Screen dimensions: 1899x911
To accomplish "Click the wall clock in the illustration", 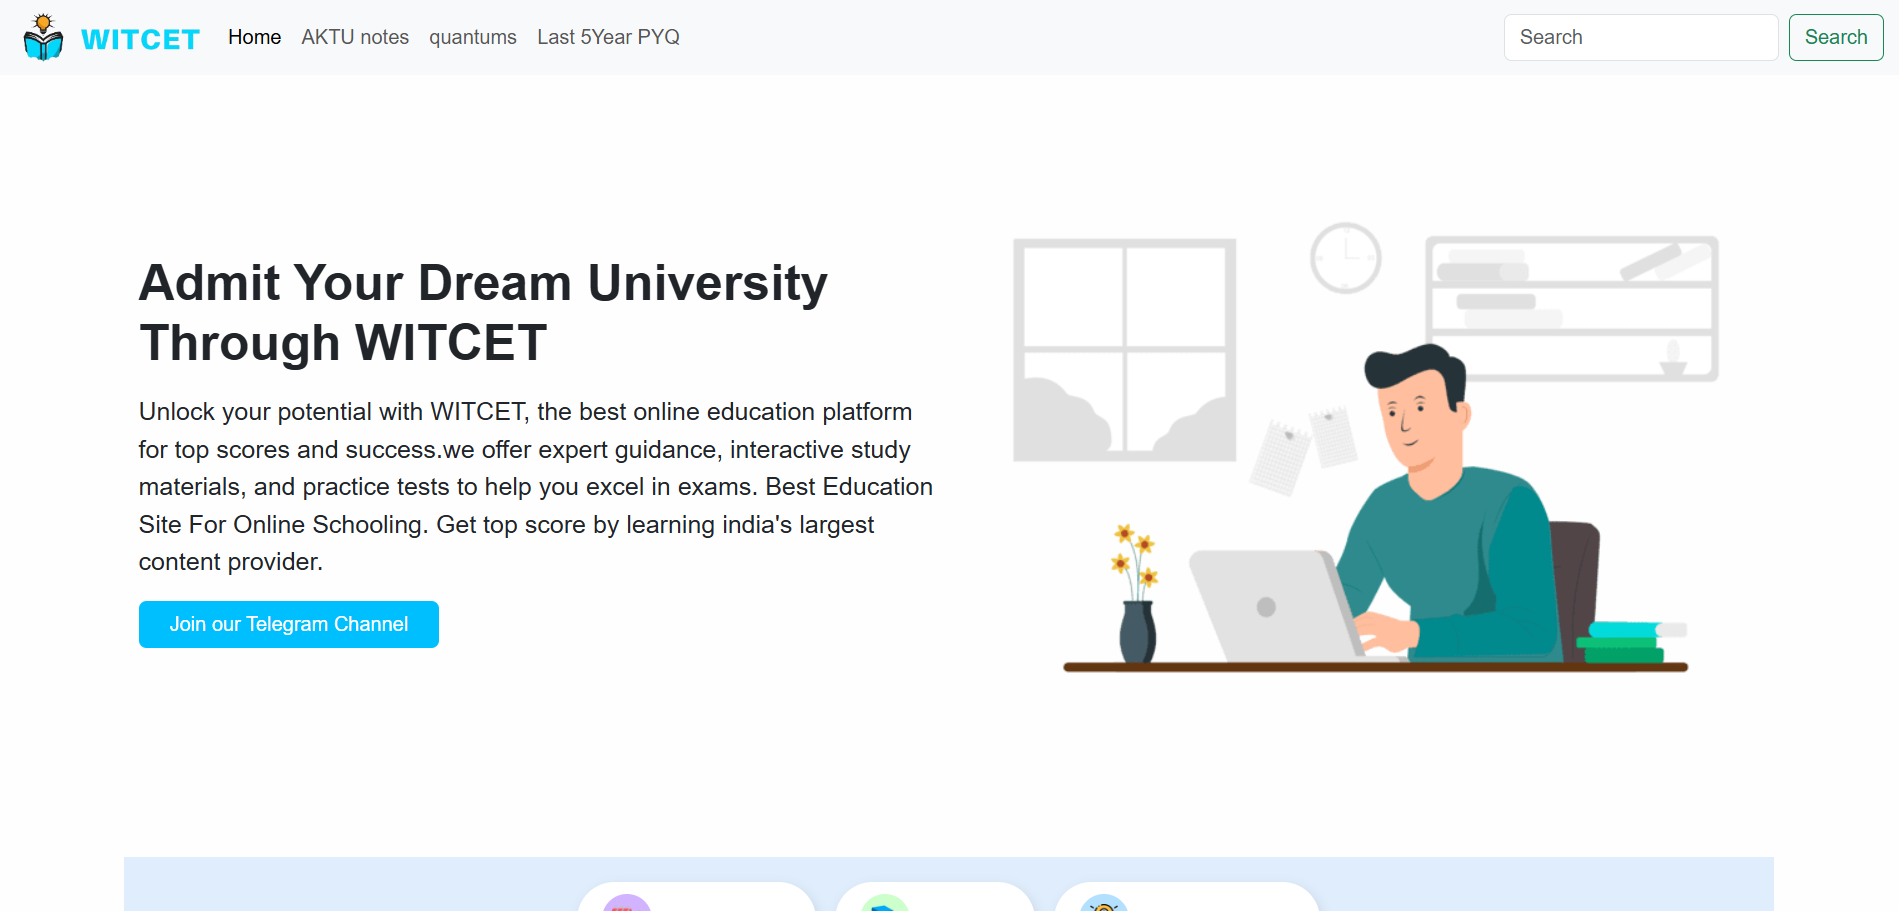I will [x=1345, y=258].
